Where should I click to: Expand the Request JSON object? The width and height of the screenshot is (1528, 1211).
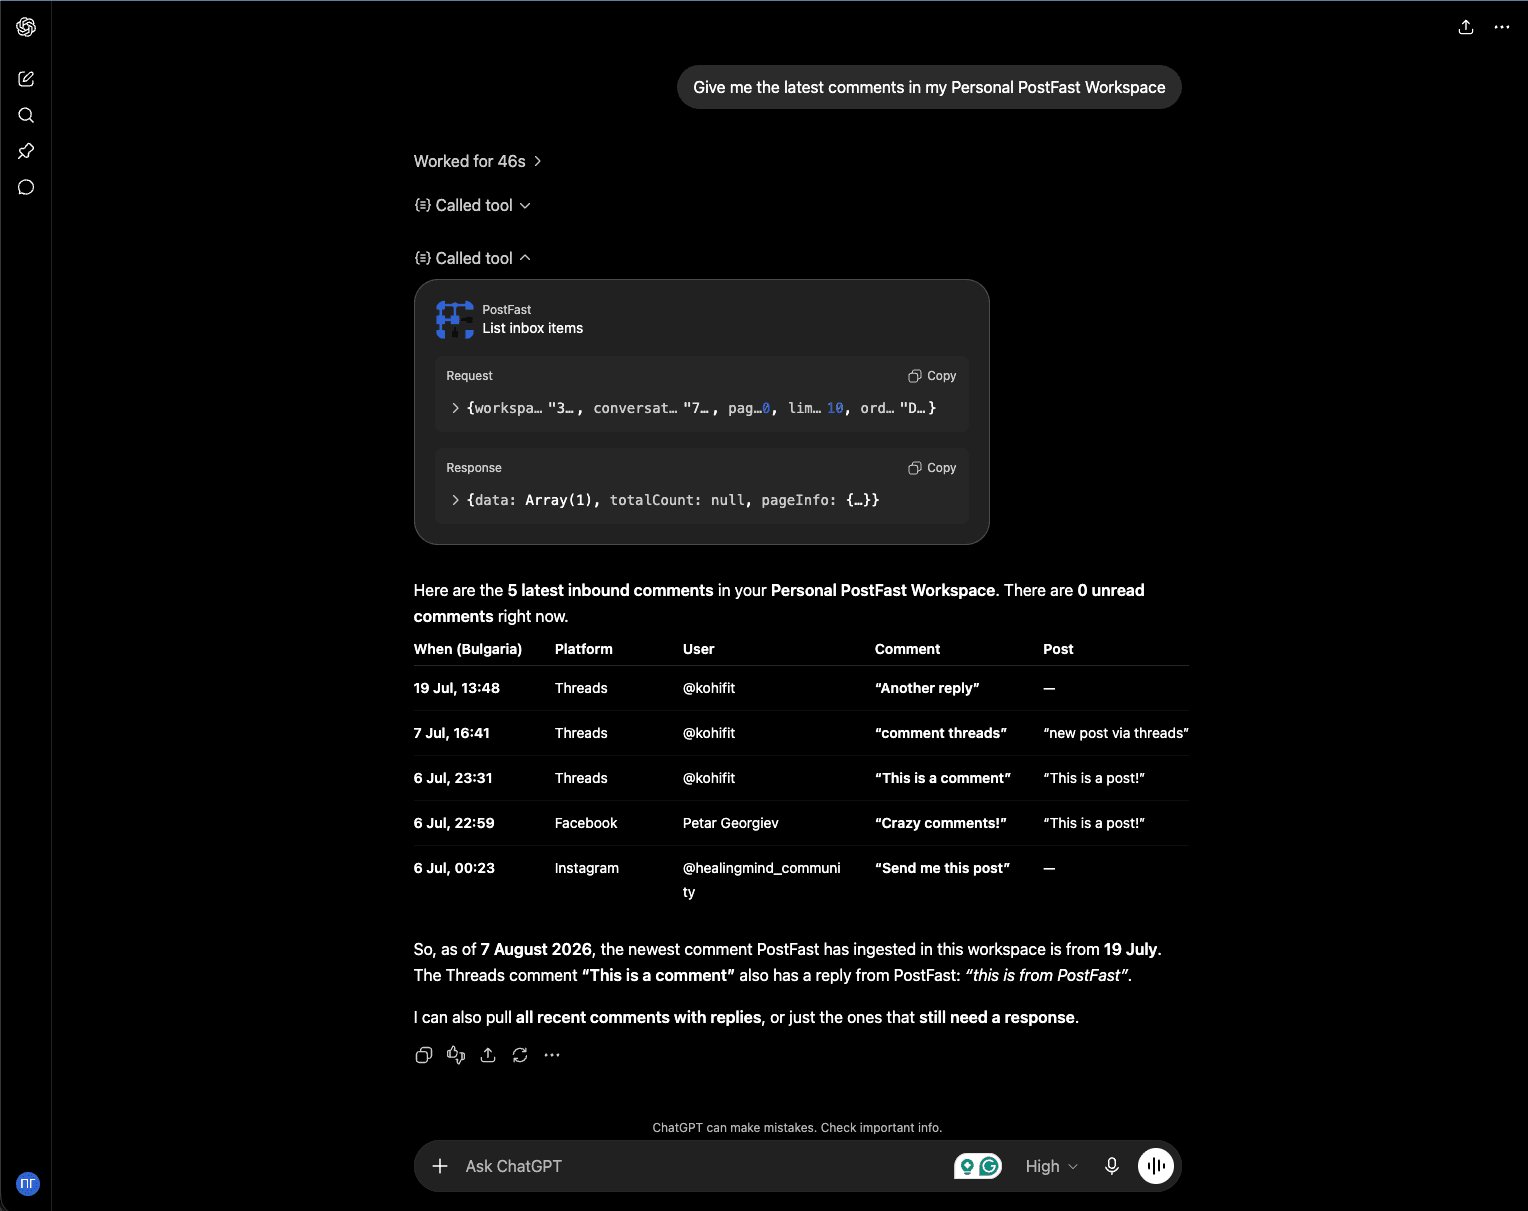[456, 408]
